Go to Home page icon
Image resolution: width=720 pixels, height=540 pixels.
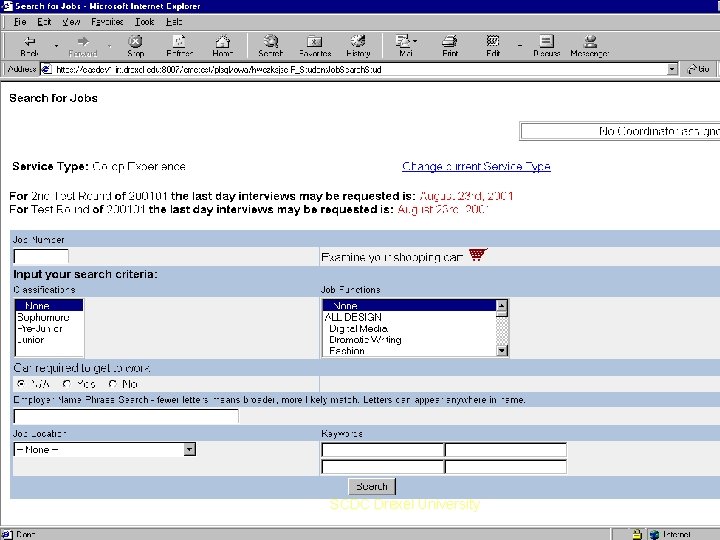point(223,46)
